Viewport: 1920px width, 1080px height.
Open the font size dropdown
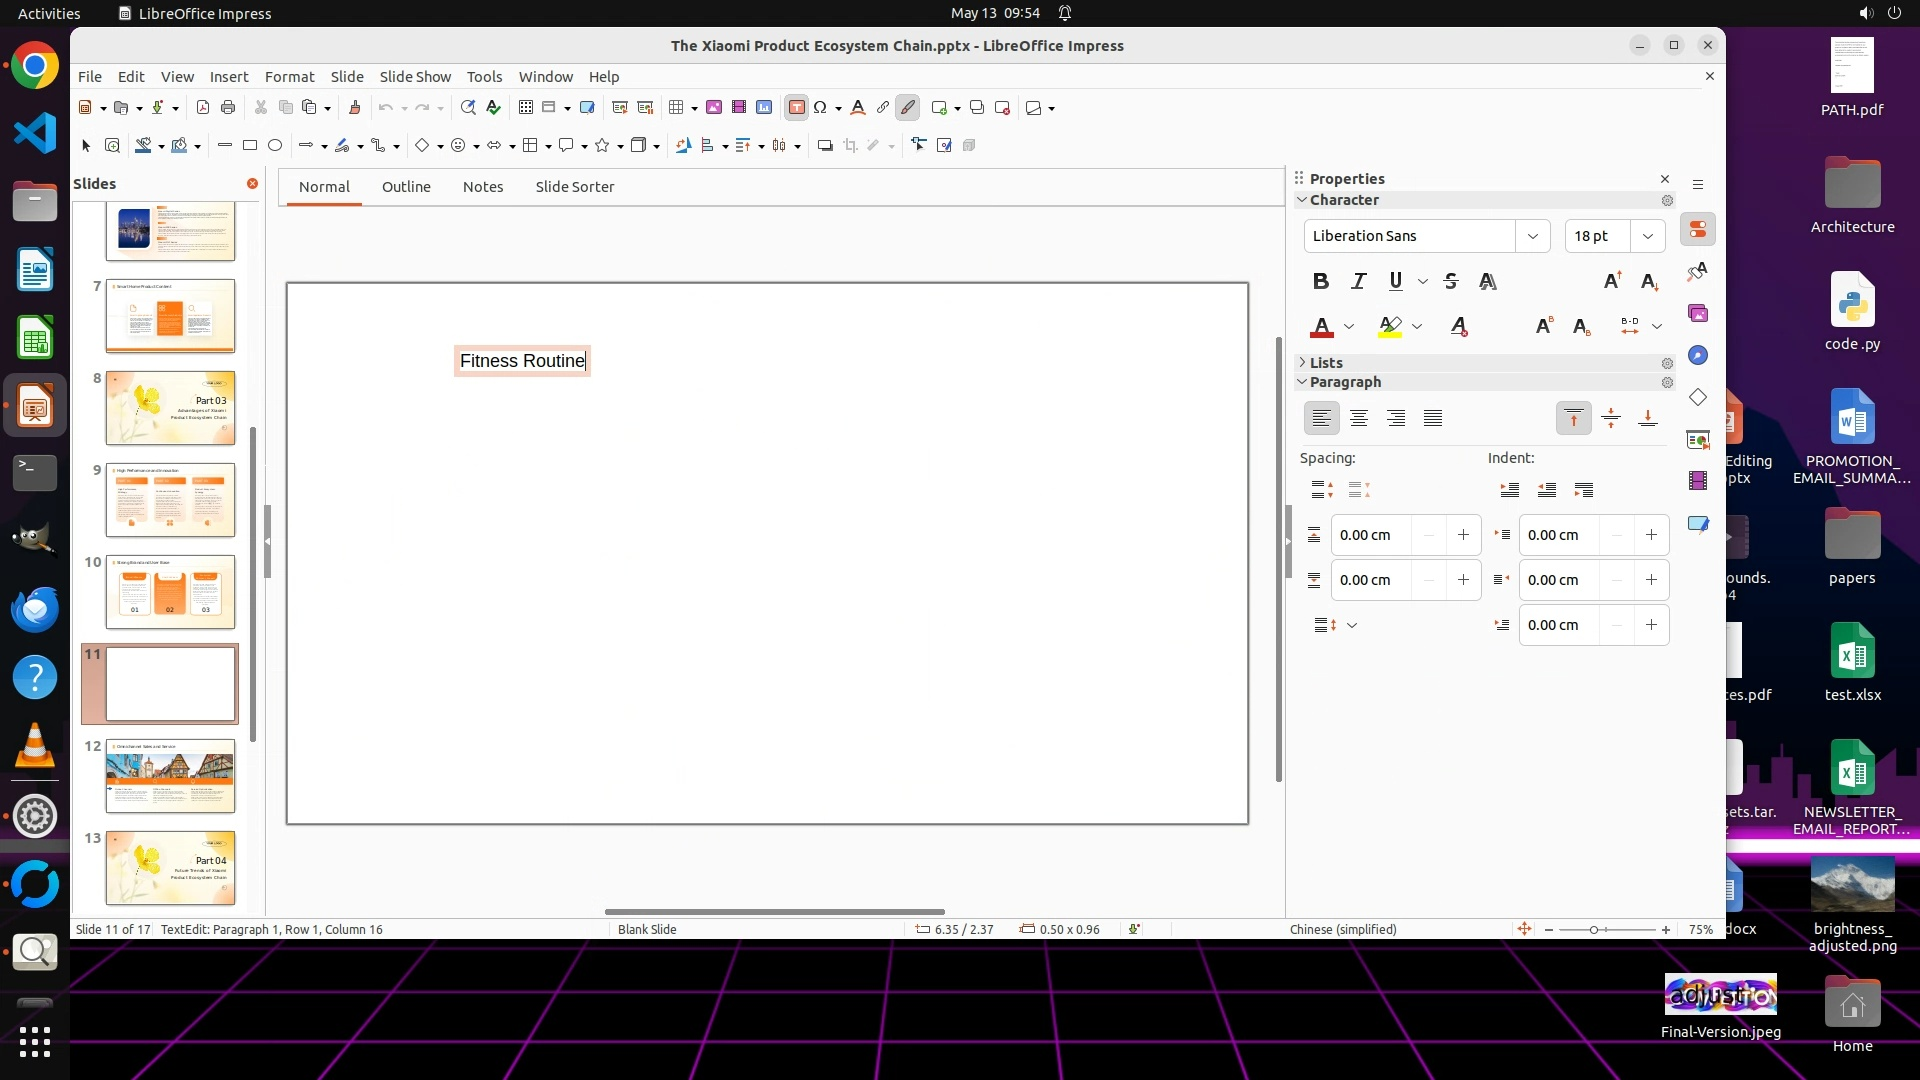tap(1647, 236)
